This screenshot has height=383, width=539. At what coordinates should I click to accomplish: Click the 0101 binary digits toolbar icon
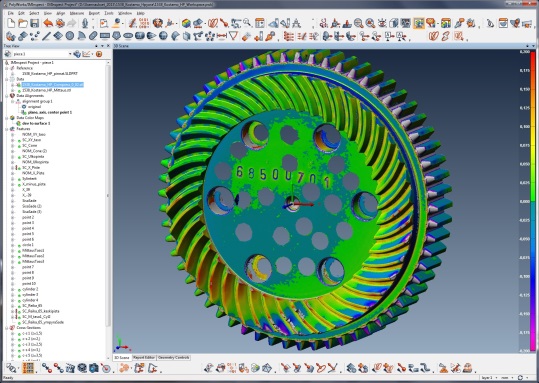click(x=144, y=23)
